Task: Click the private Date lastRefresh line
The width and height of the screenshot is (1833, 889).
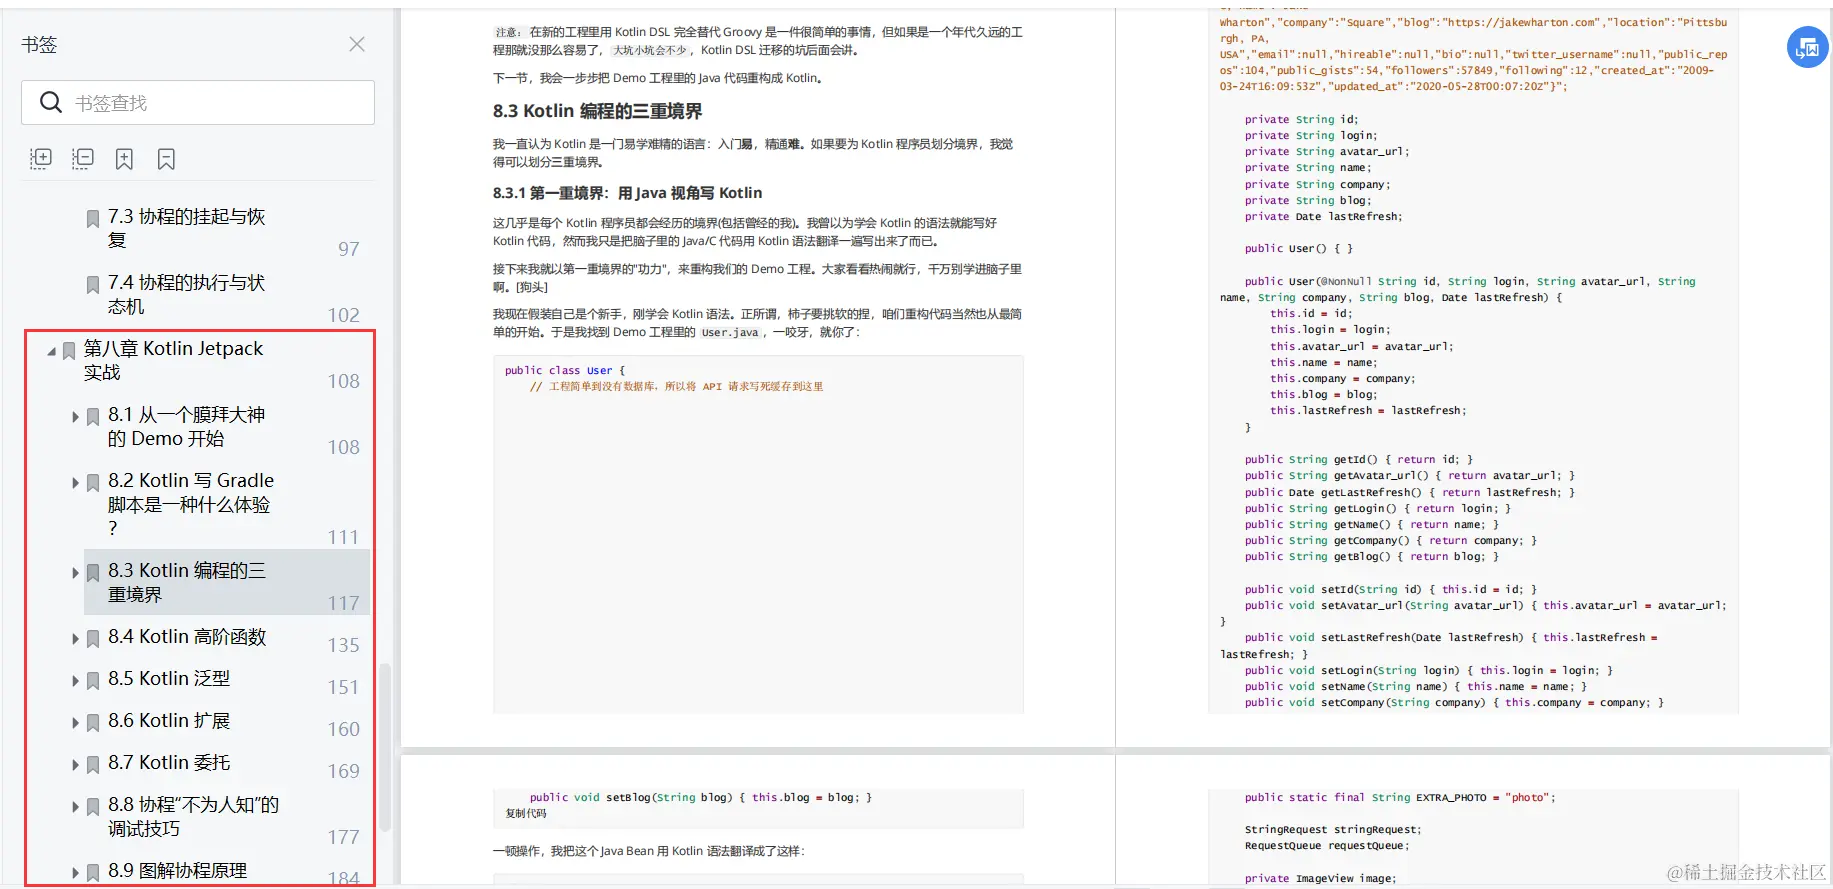Action: point(1323,217)
